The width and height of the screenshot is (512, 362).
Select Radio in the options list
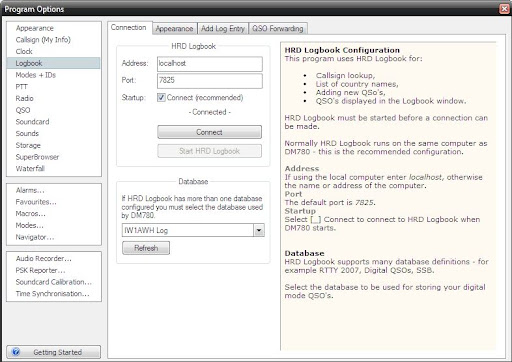[x=24, y=98]
